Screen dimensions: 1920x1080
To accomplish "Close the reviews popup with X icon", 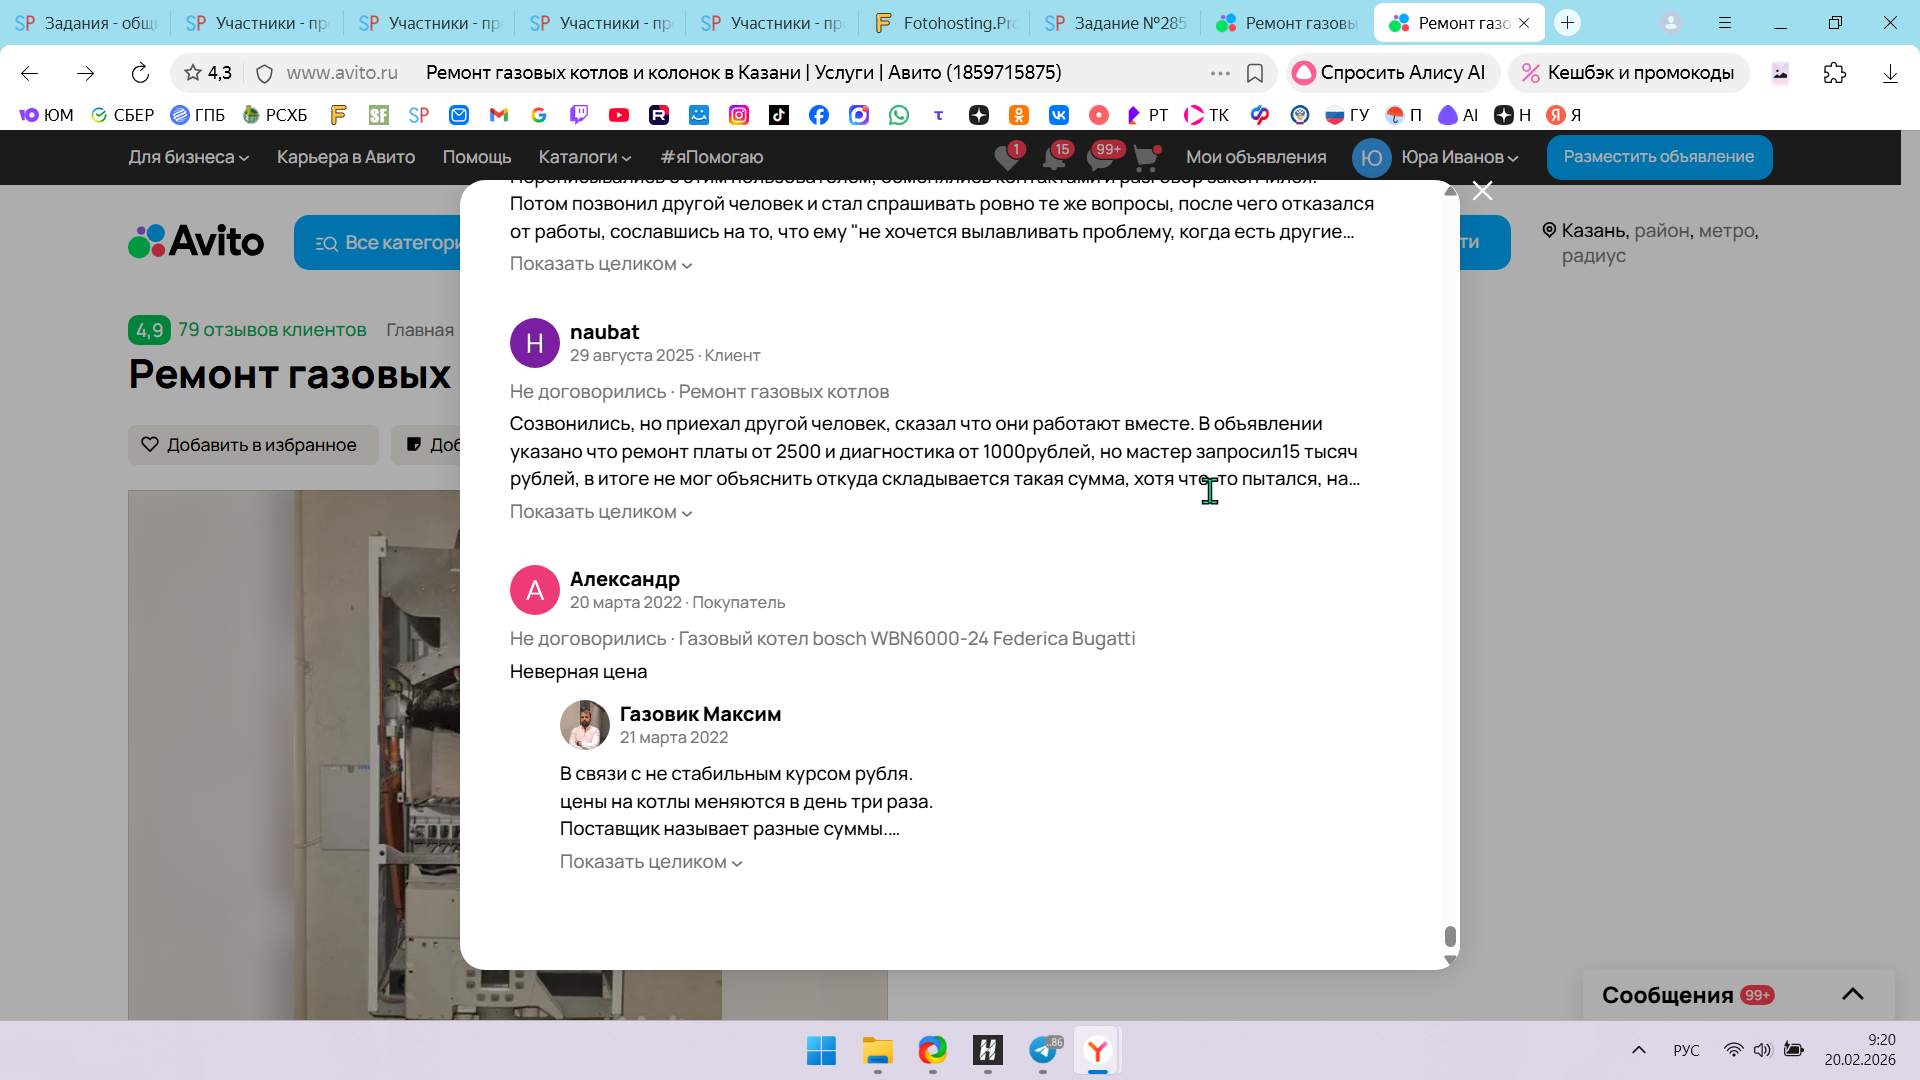I will tap(1482, 191).
